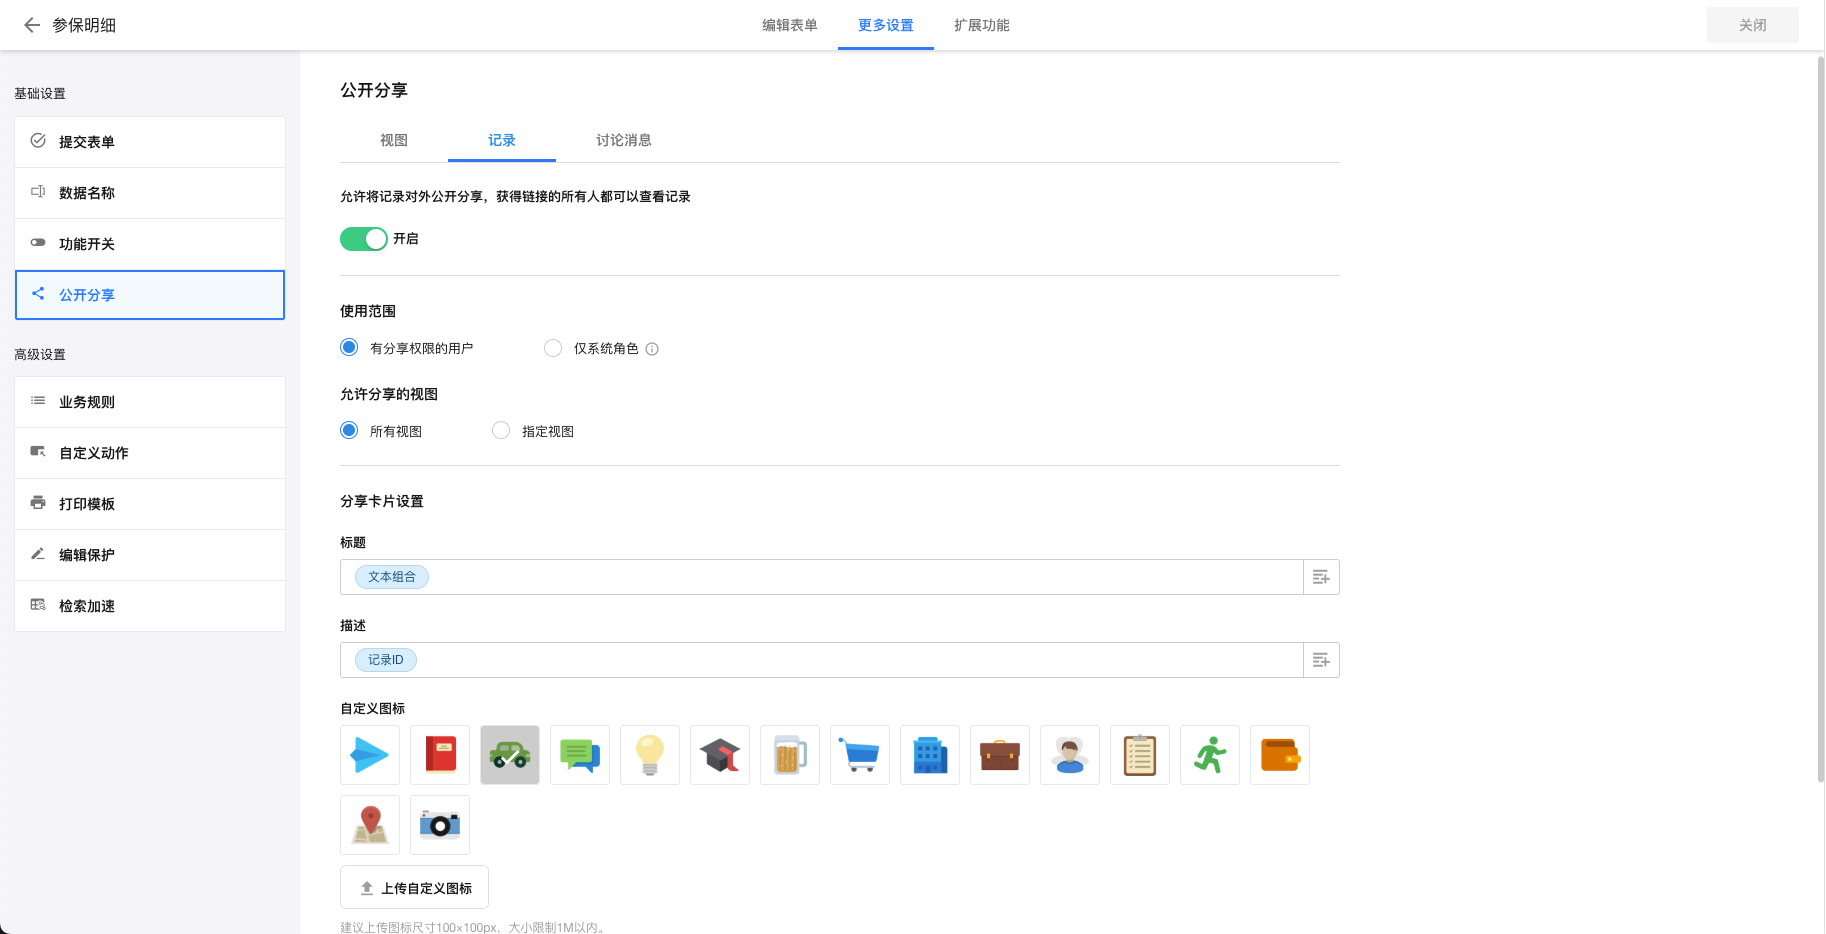Select the map pin custom icon
1826x934 pixels.
[370, 825]
